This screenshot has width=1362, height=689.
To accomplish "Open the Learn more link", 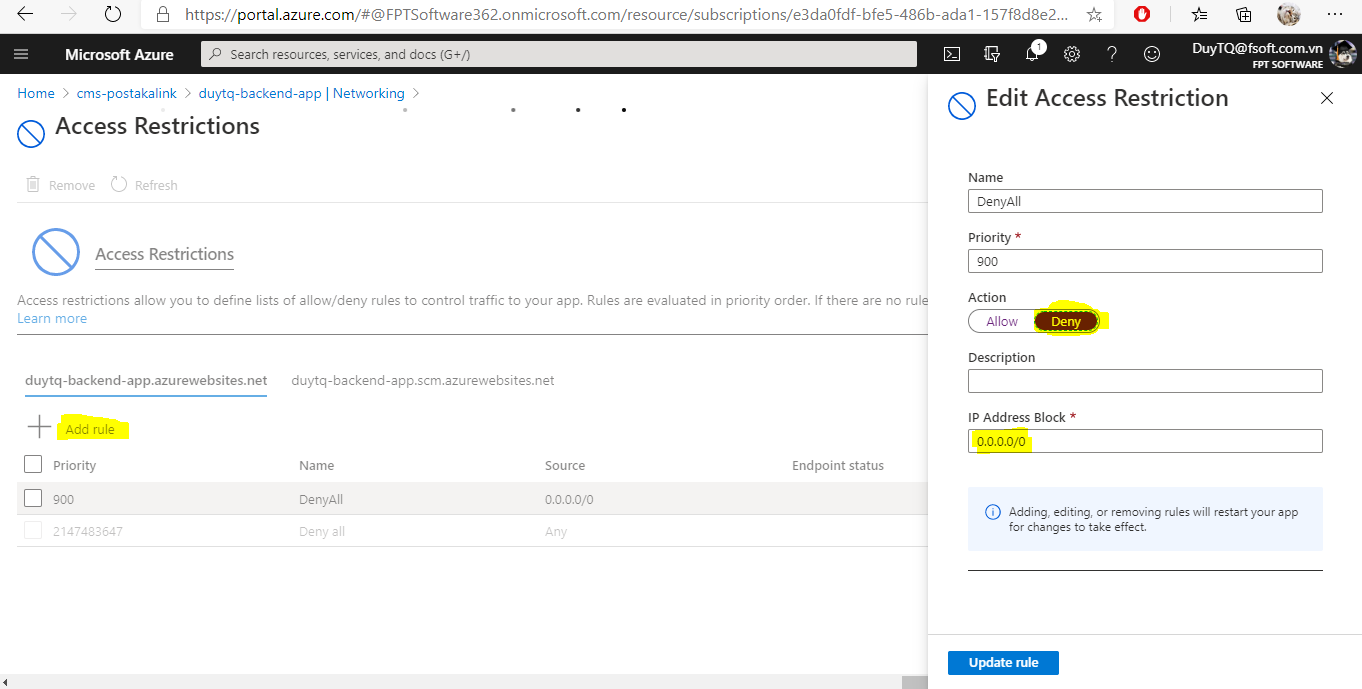I will [x=52, y=318].
